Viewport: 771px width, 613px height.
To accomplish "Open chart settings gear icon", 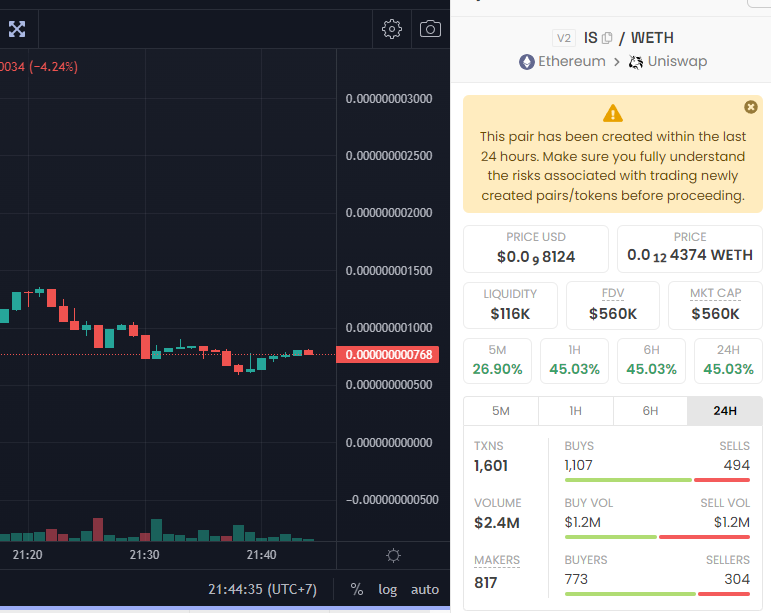I will click(x=391, y=29).
